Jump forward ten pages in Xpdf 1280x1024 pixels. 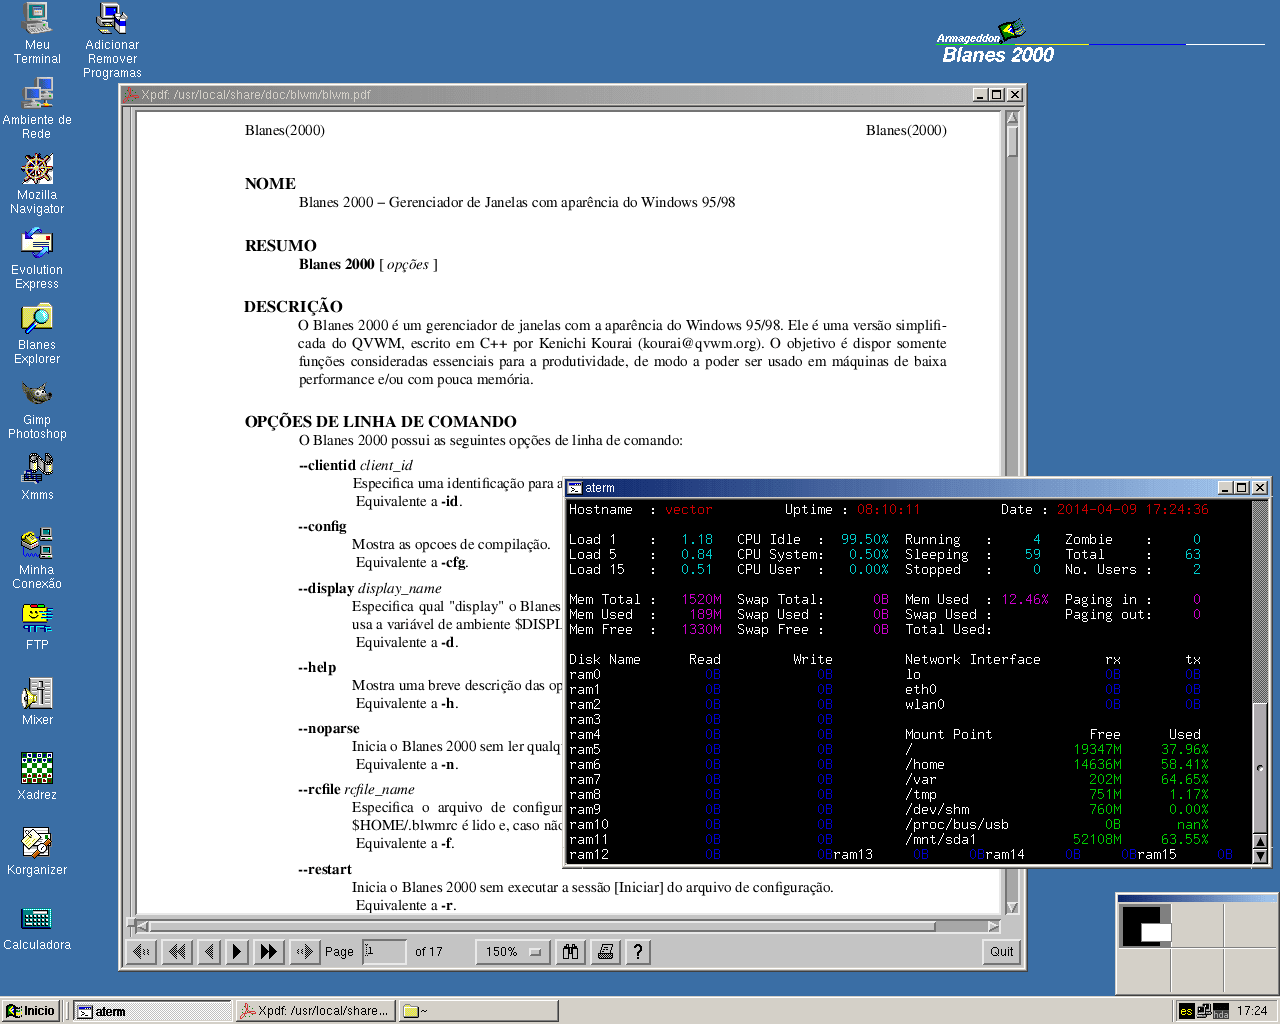269,952
